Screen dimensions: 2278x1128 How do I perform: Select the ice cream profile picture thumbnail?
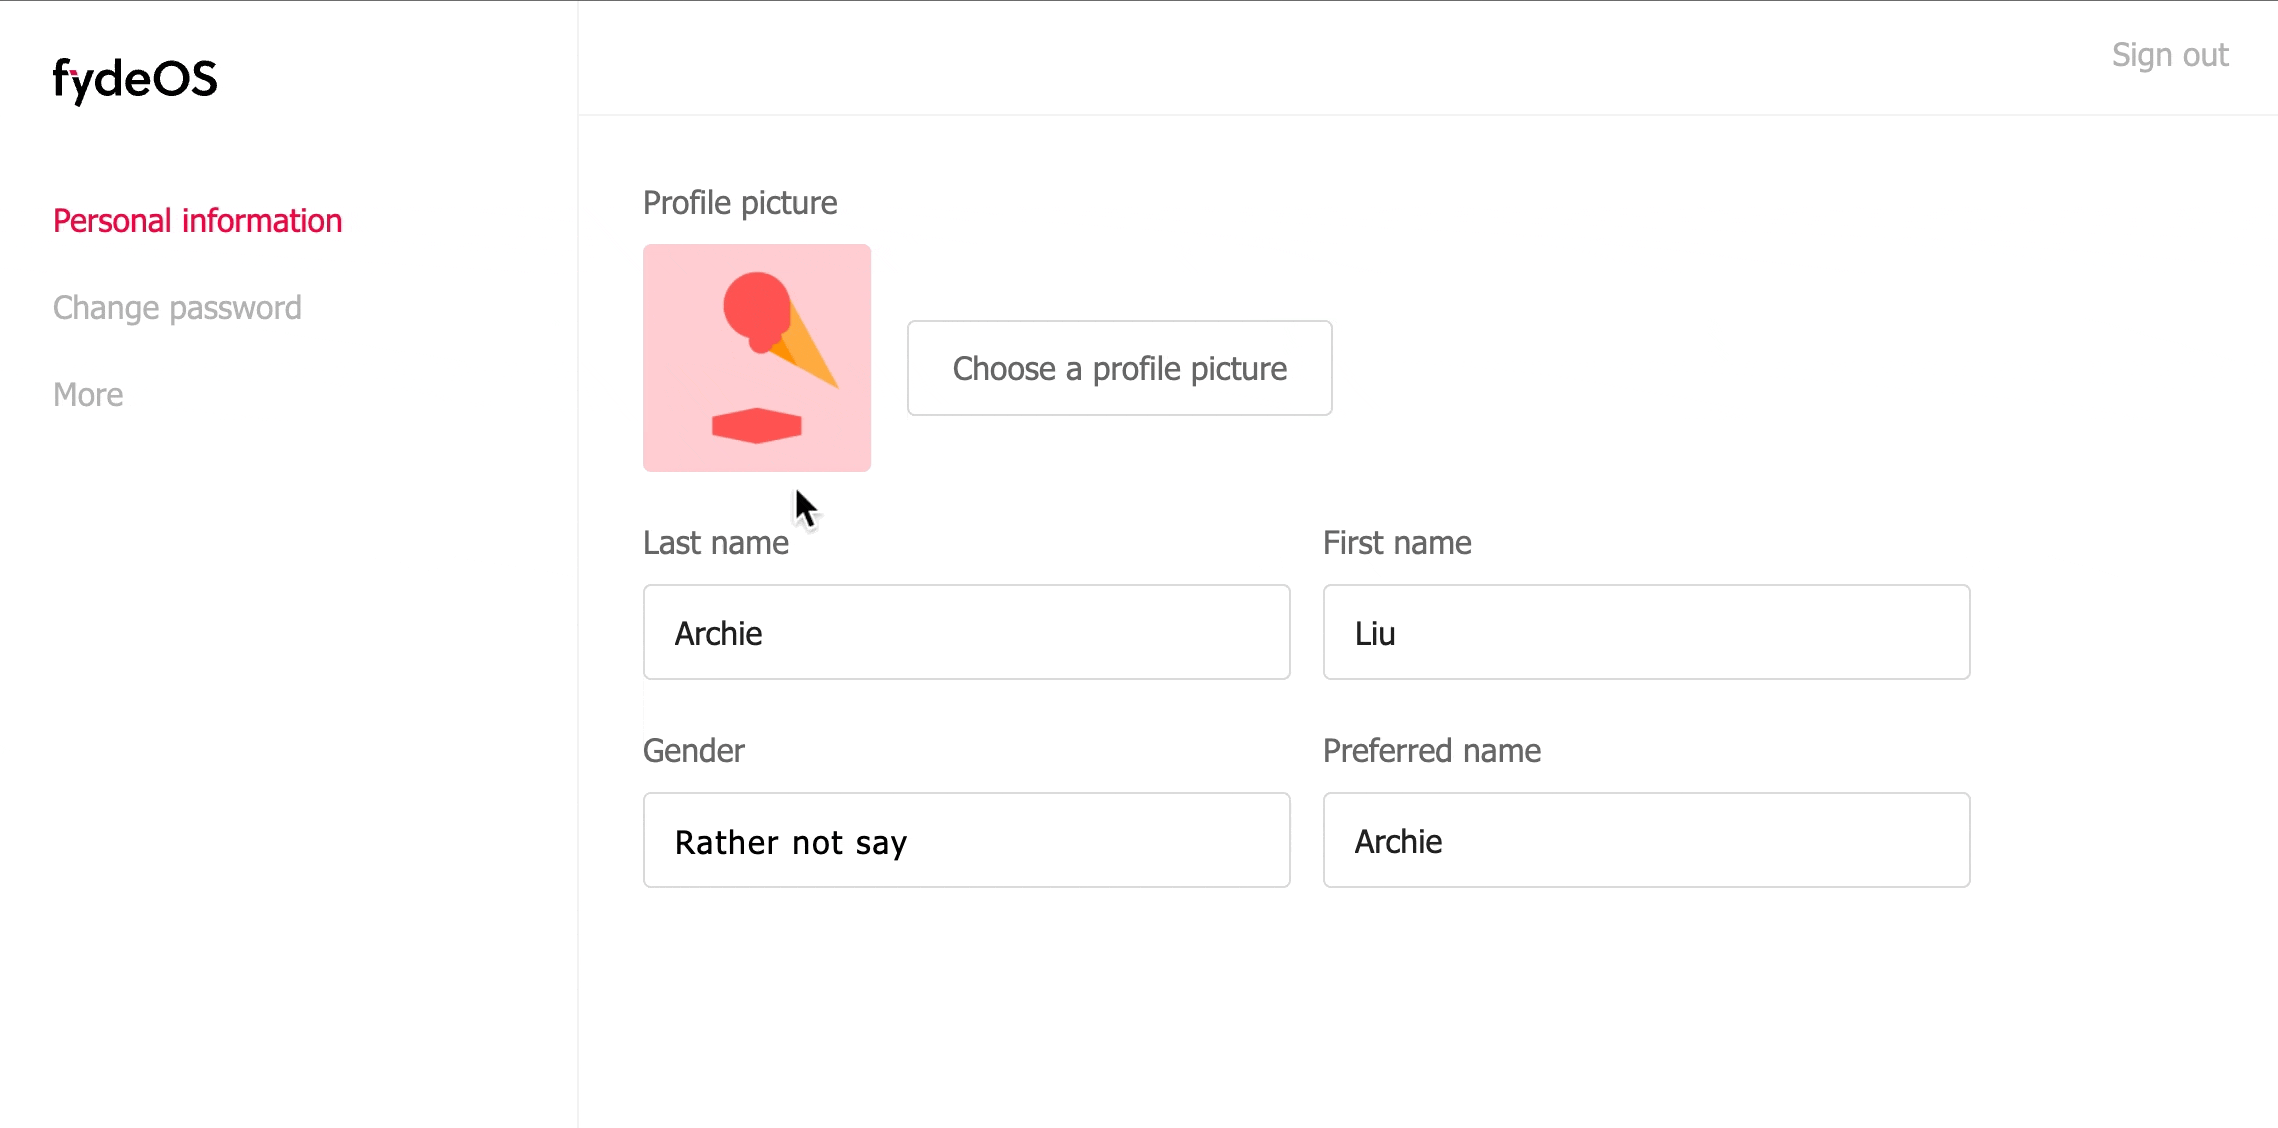pyautogui.click(x=757, y=358)
